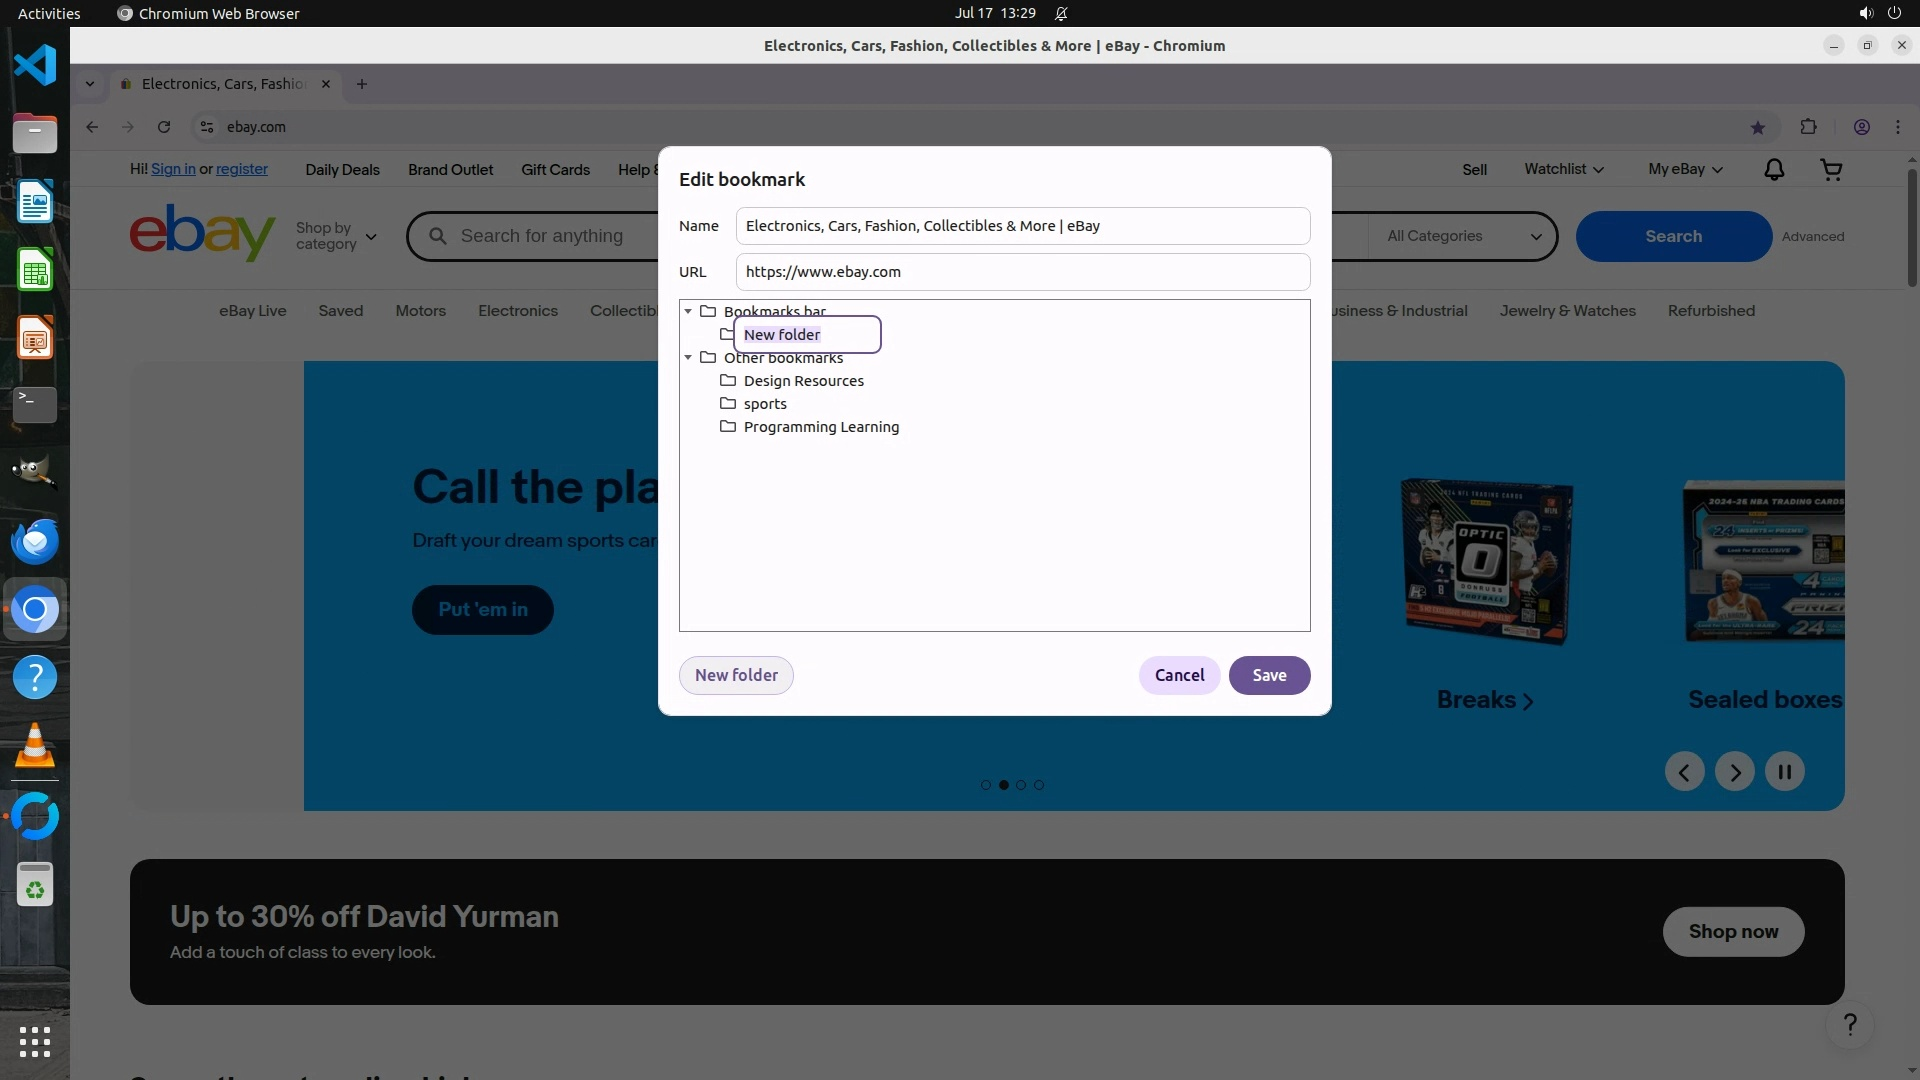Select the Programming Learning folder
The image size is (1920, 1080).
click(820, 427)
